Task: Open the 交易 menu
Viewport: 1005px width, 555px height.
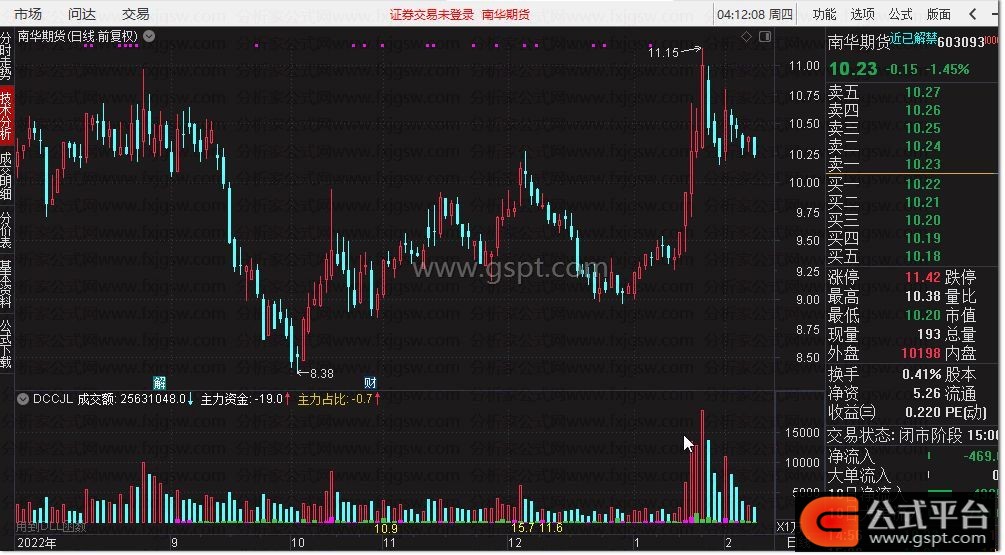Action: tap(135, 13)
